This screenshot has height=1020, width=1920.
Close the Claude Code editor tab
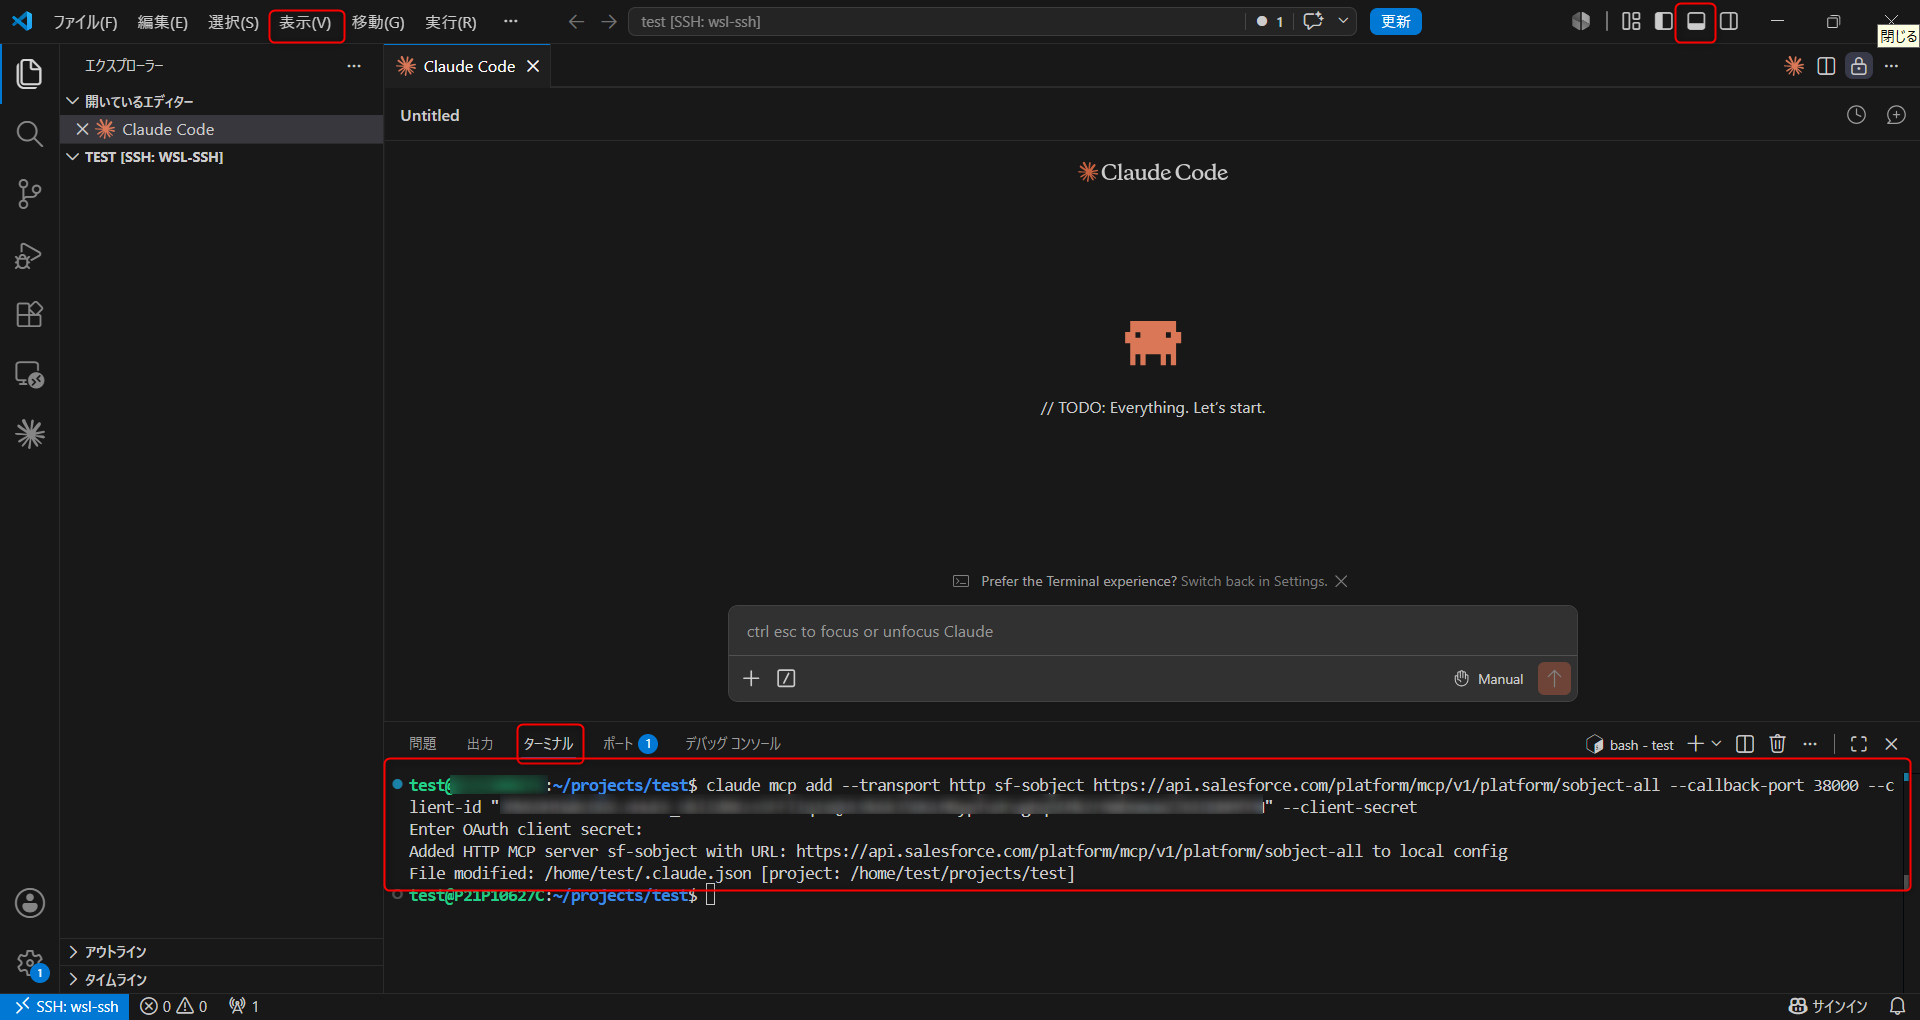pos(533,66)
